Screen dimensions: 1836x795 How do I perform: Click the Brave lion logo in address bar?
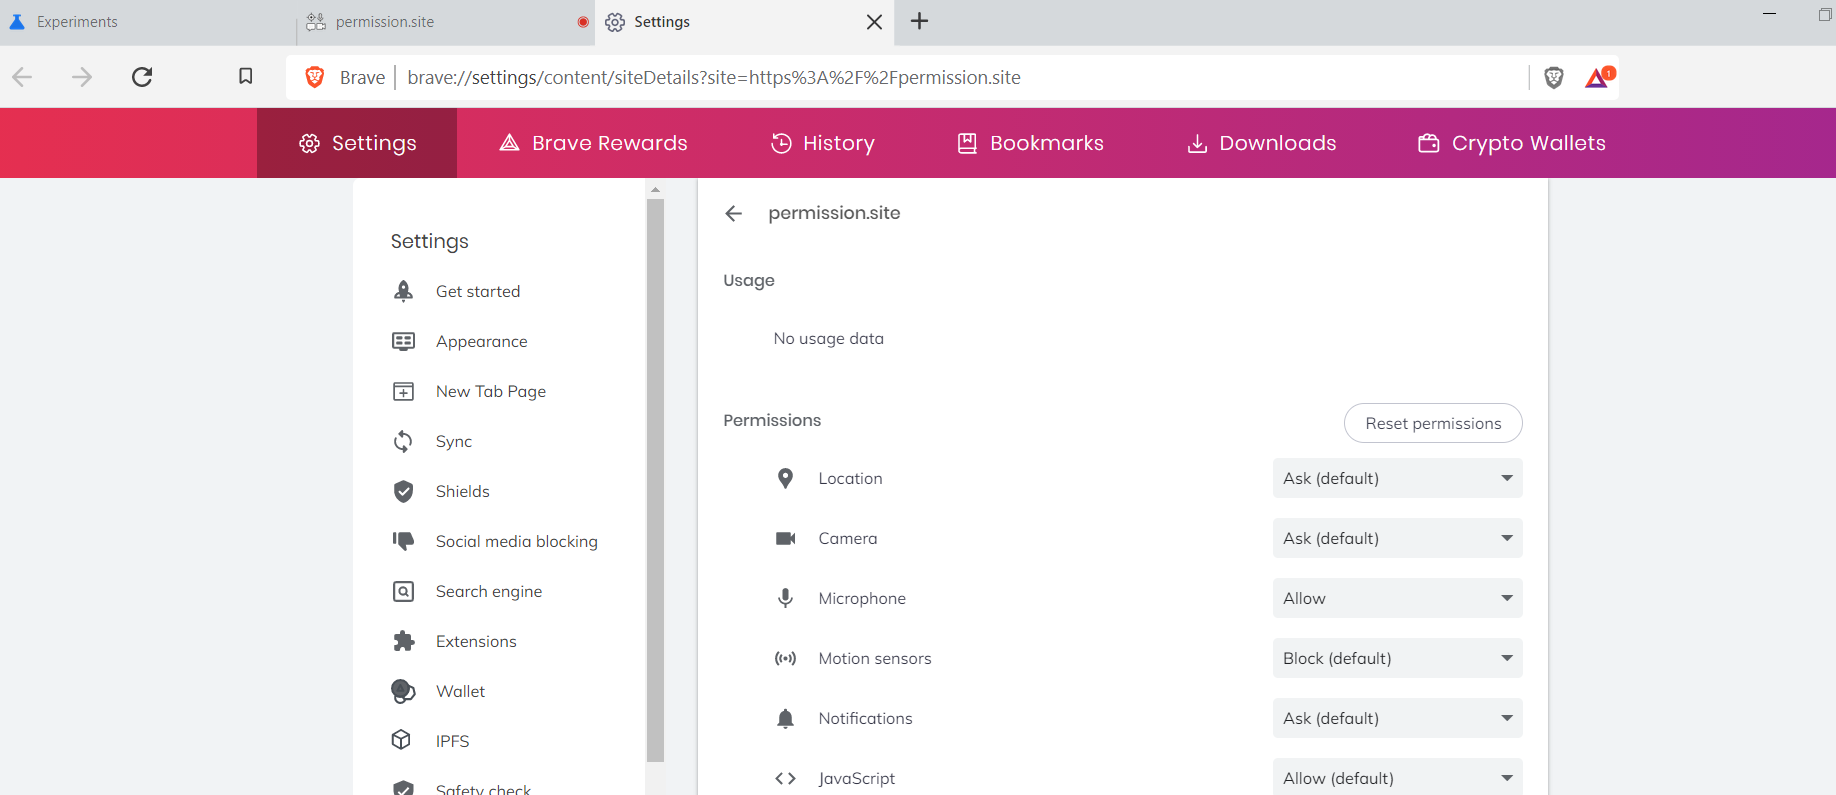[314, 77]
